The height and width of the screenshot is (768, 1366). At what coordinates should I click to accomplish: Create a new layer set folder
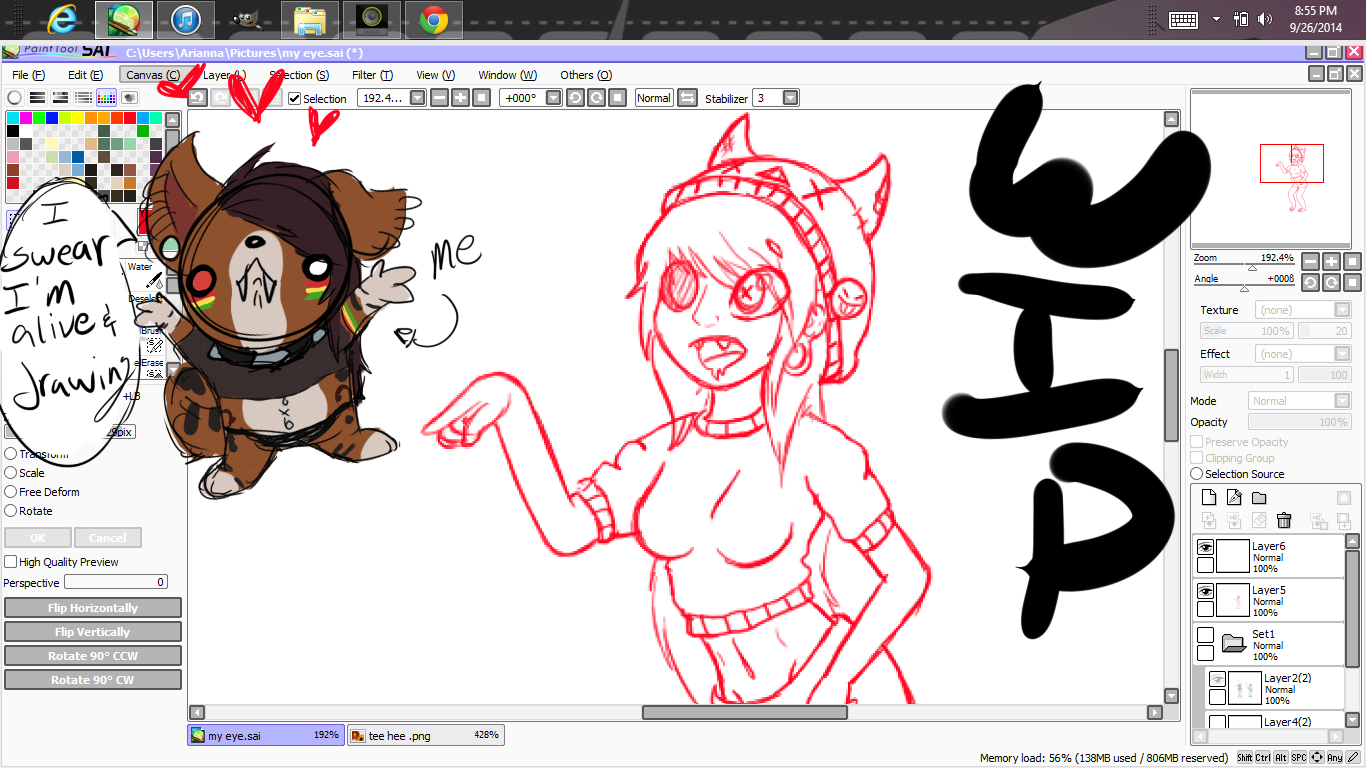coord(1259,497)
